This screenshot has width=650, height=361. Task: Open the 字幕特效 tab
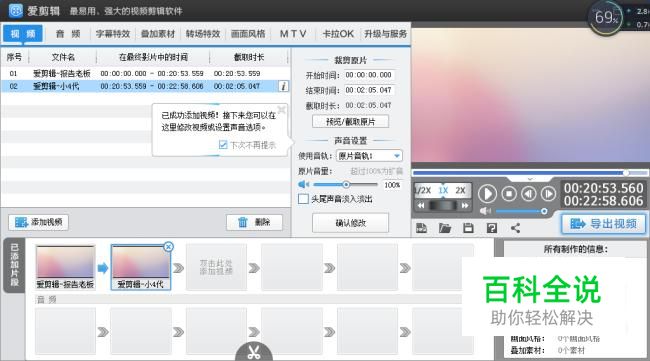click(x=113, y=34)
